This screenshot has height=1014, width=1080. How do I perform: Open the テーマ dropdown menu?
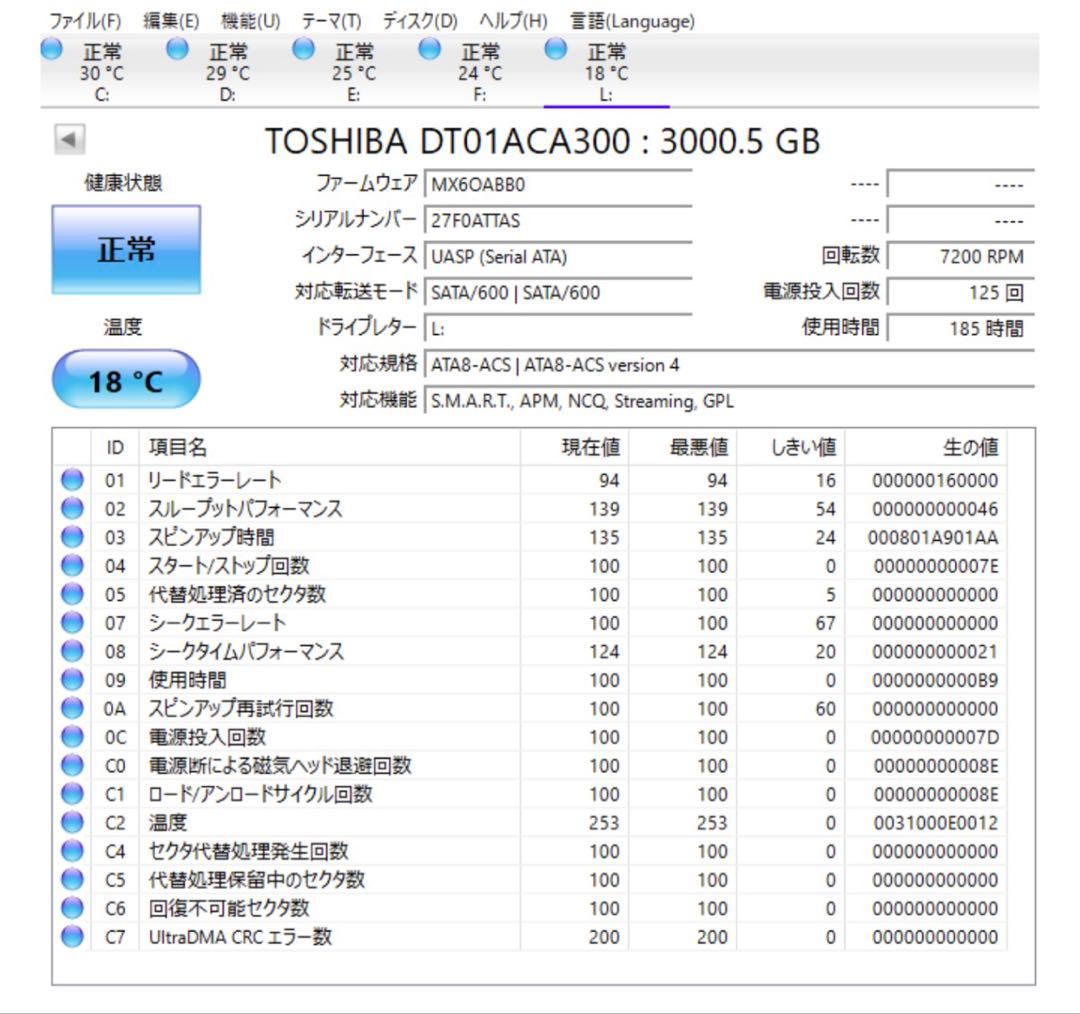click(330, 20)
